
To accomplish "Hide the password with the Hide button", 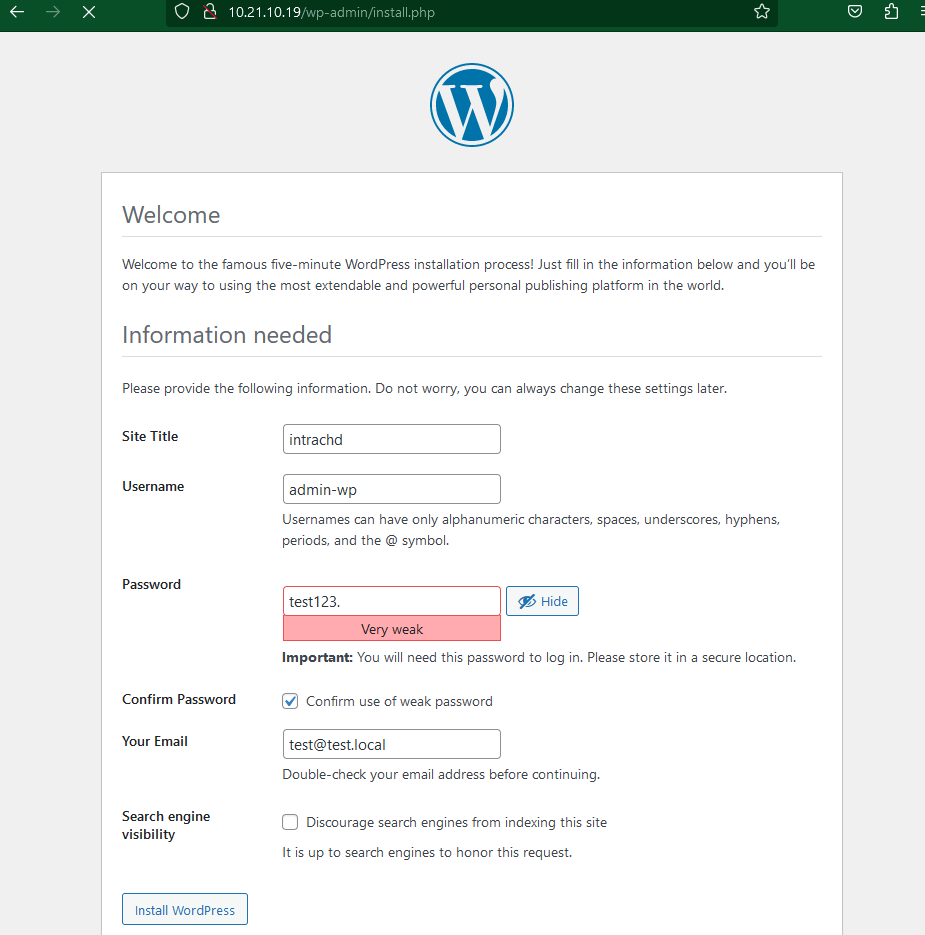I will click(542, 601).
